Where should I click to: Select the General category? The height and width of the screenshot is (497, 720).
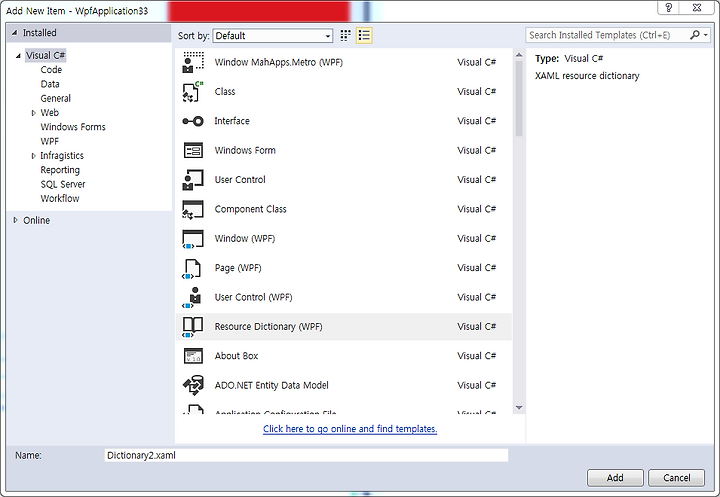(x=56, y=98)
